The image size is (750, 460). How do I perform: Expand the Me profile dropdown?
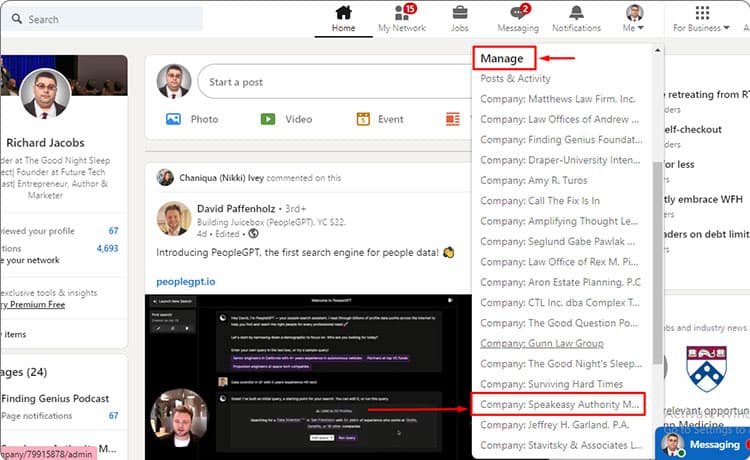tap(634, 18)
